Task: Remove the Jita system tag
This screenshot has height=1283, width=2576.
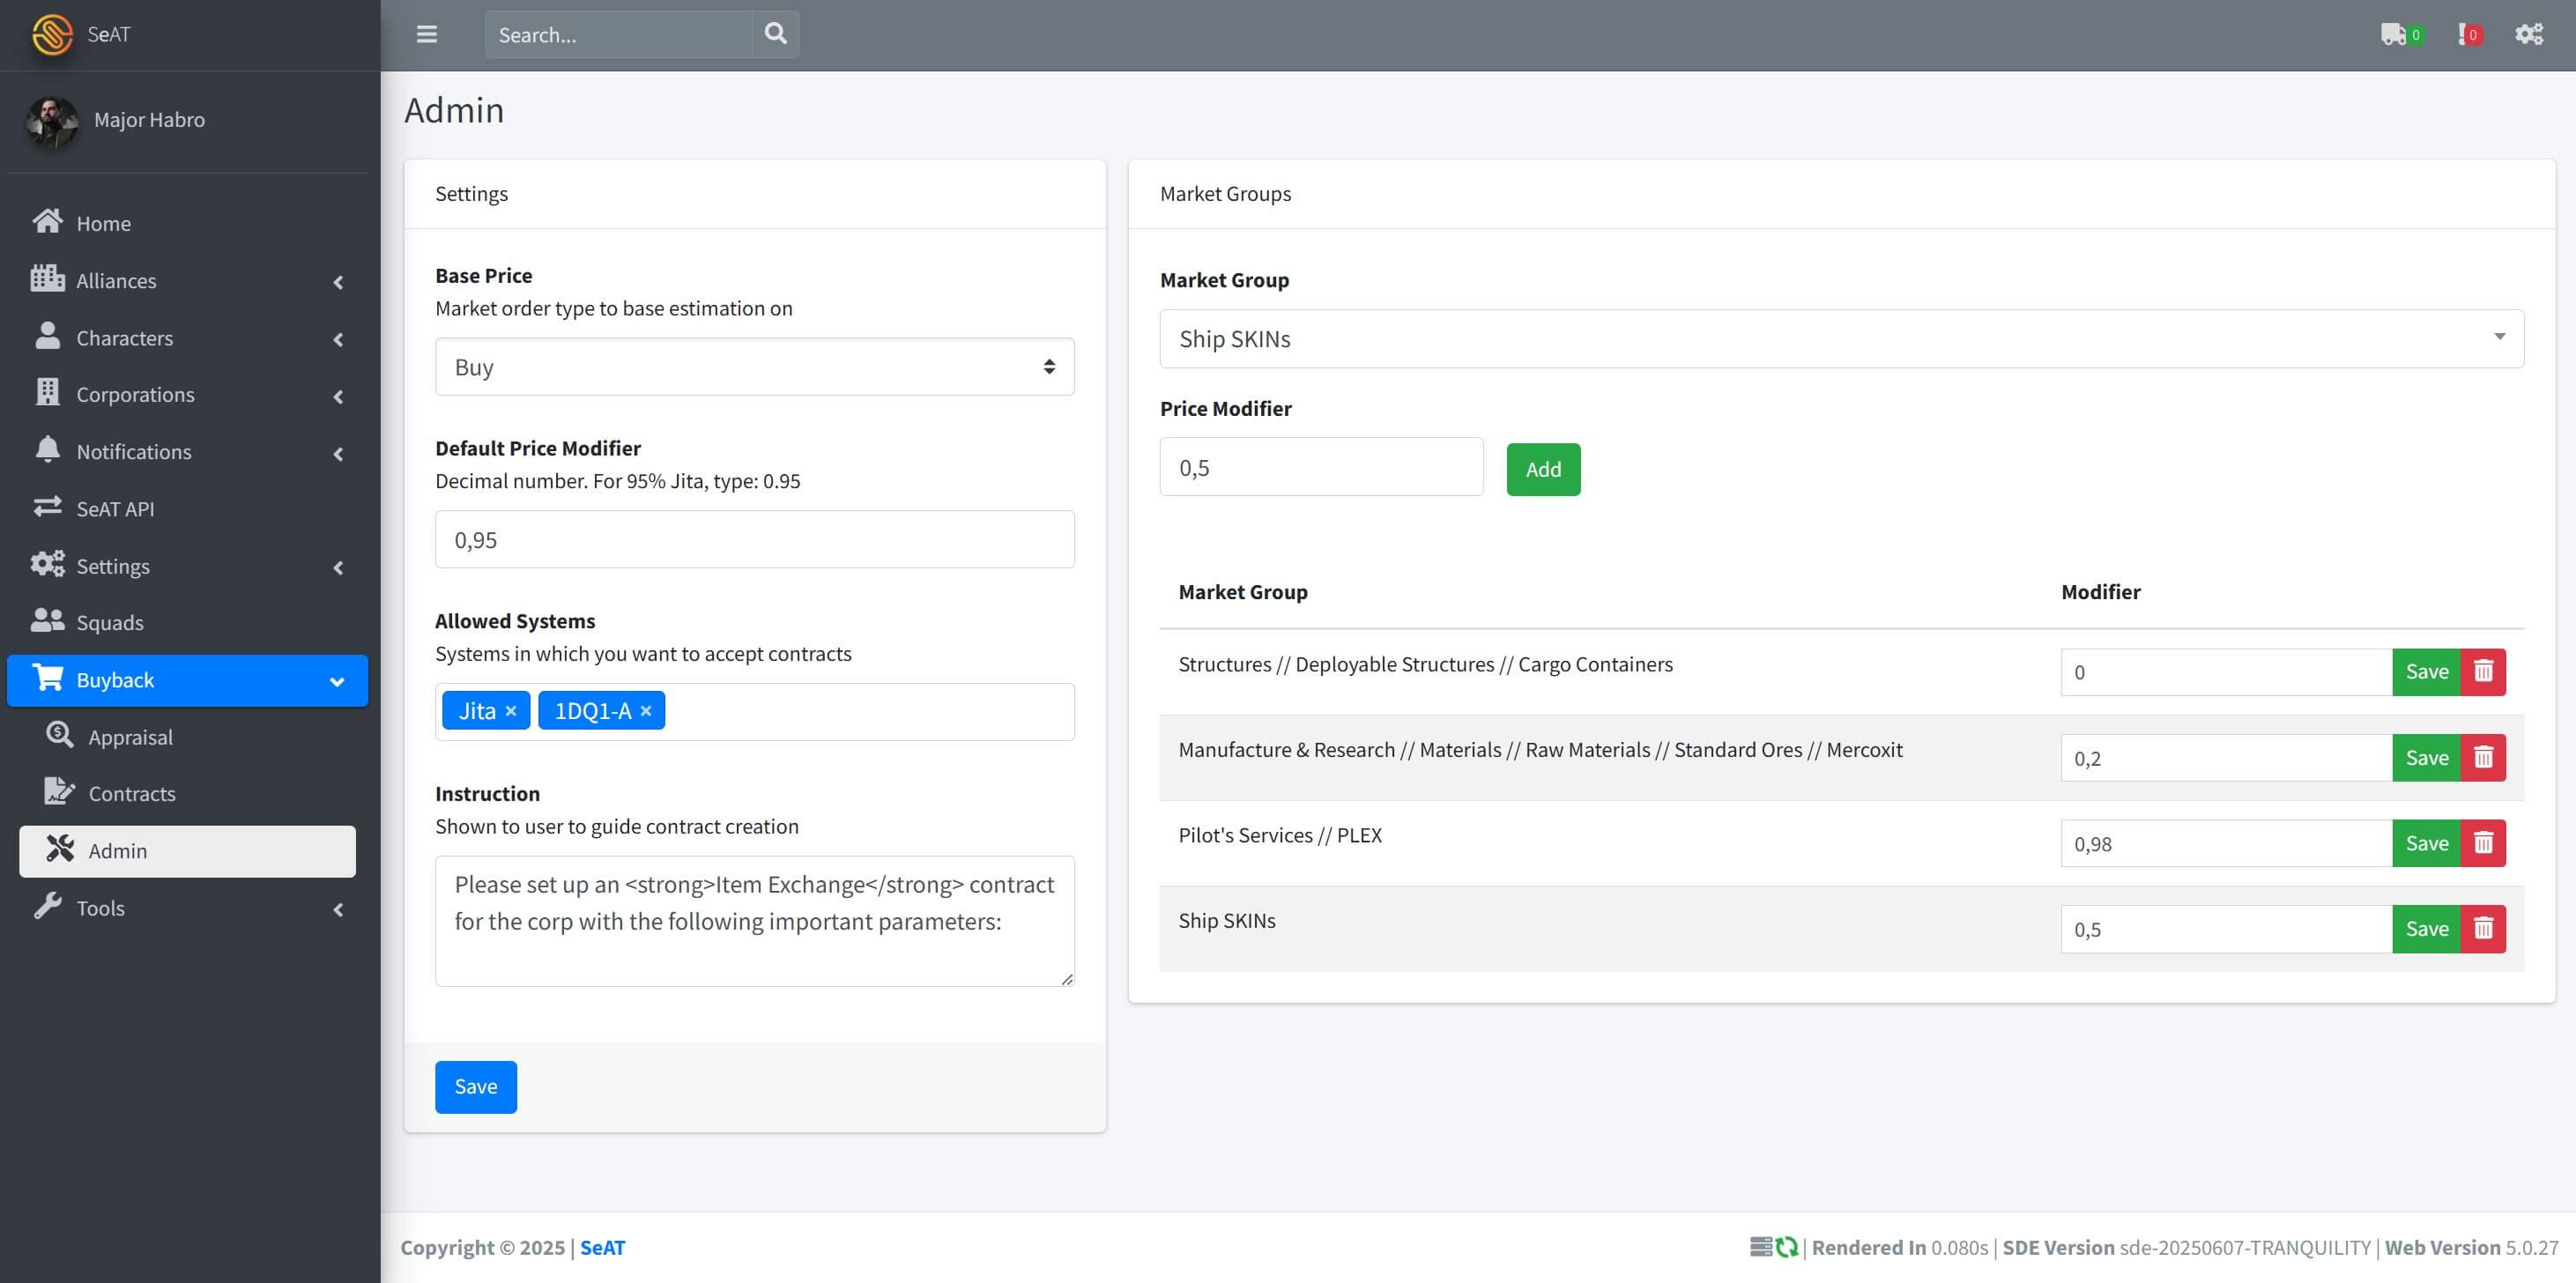Action: [x=511, y=711]
